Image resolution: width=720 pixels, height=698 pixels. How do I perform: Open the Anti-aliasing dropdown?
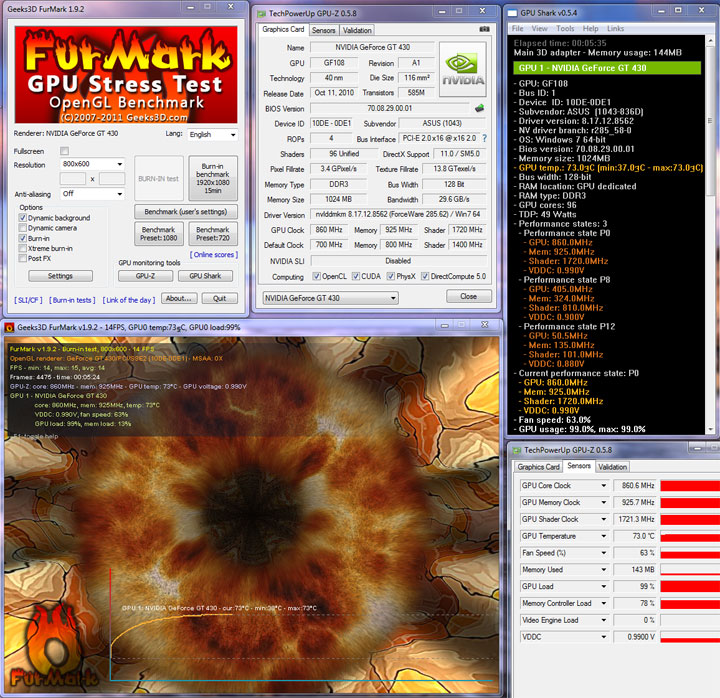(x=92, y=194)
